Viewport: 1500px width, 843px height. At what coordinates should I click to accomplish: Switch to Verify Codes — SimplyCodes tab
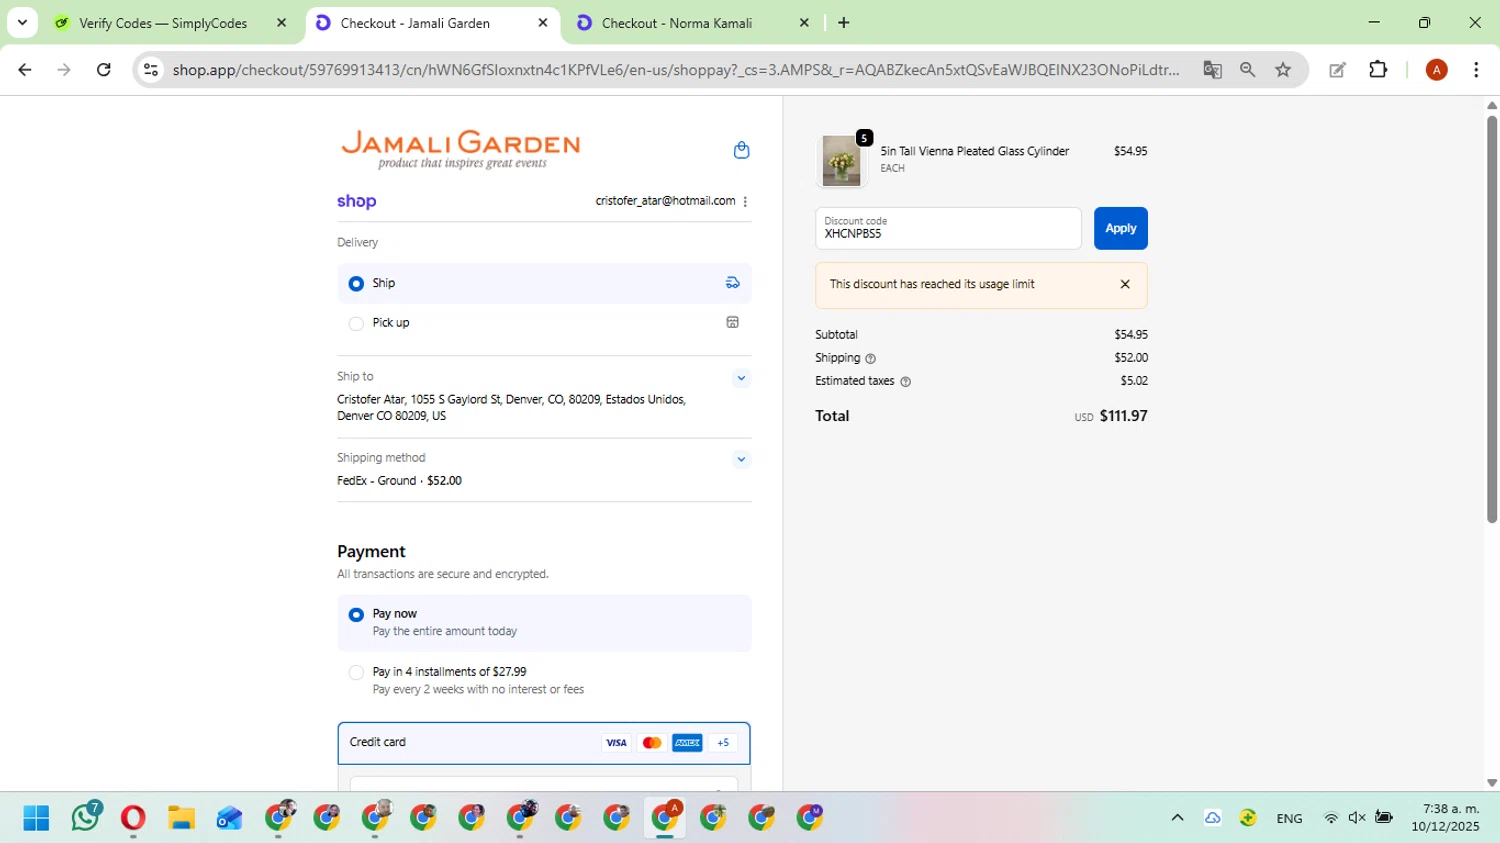[163, 23]
